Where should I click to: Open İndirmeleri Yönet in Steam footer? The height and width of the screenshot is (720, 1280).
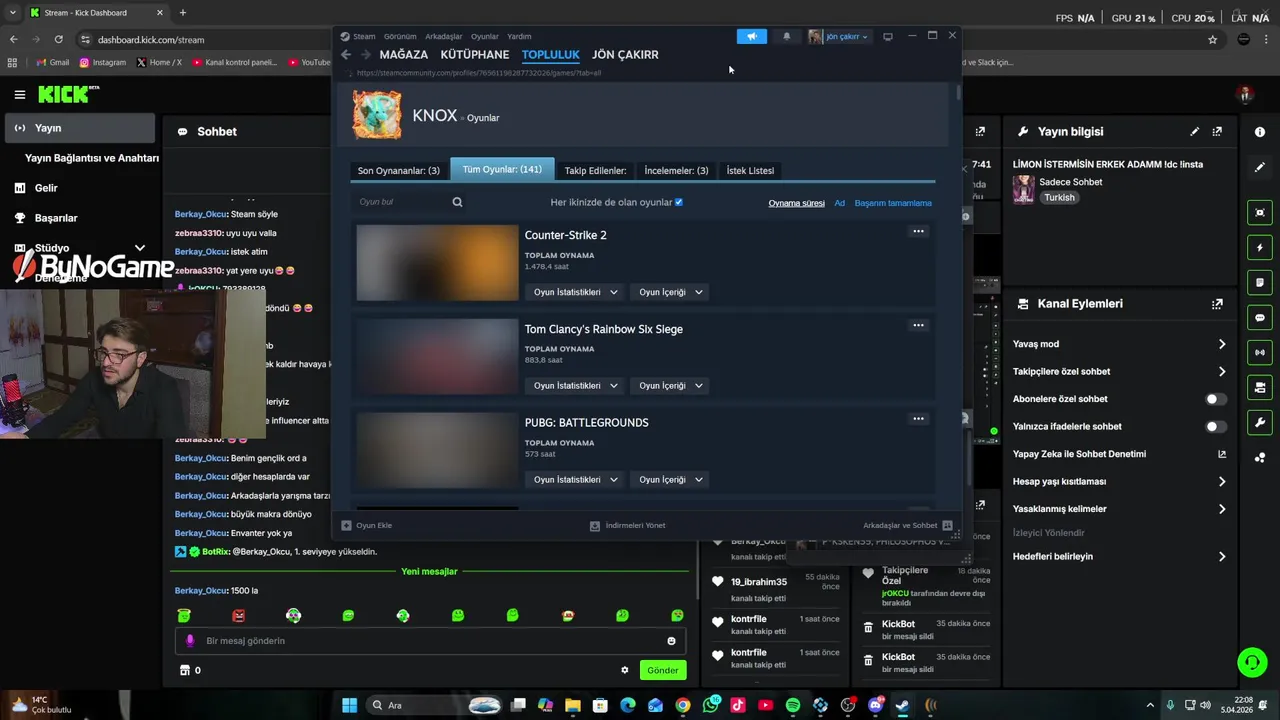(x=627, y=525)
